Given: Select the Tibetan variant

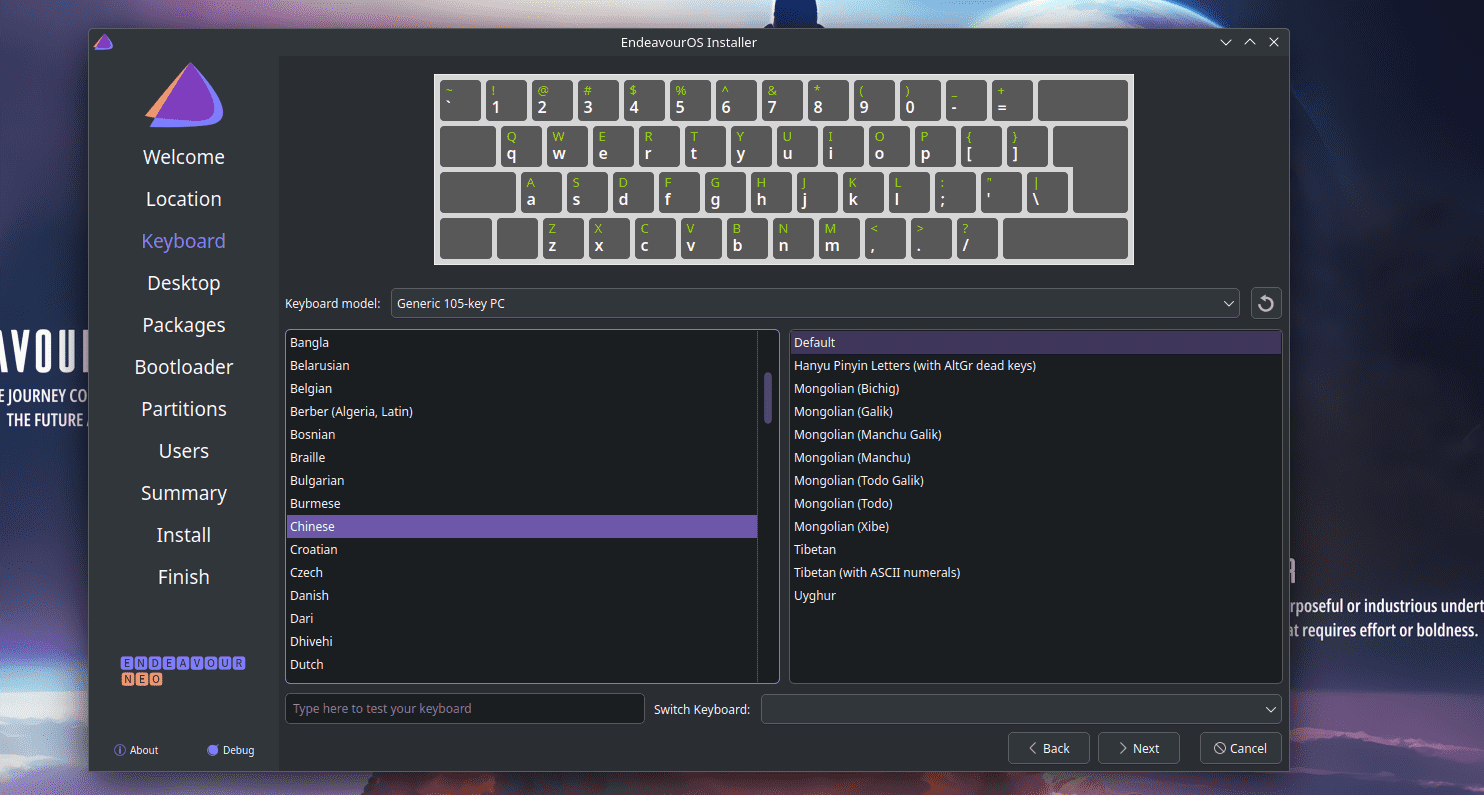Looking at the screenshot, I should coord(1036,550).
